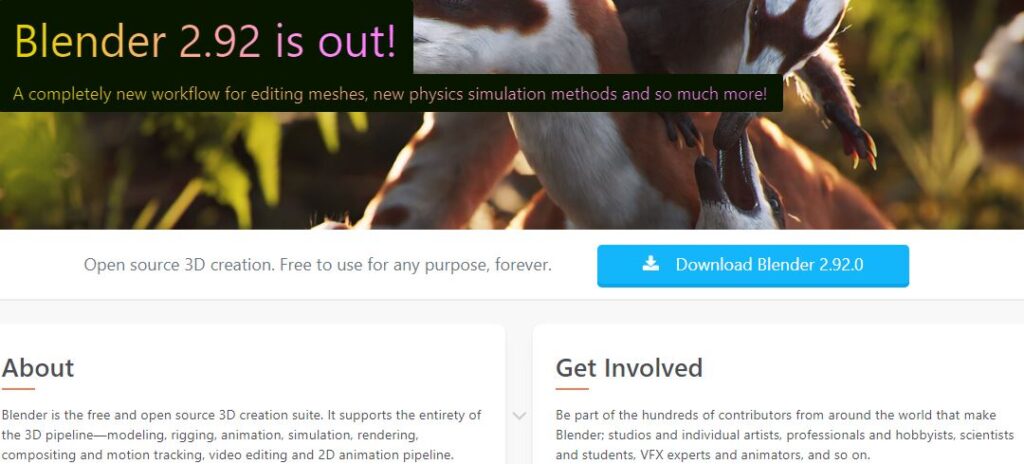Viewport: 1024px width, 464px height.
Task: Click the Download Blender 2.92.0 button
Action: point(752,265)
